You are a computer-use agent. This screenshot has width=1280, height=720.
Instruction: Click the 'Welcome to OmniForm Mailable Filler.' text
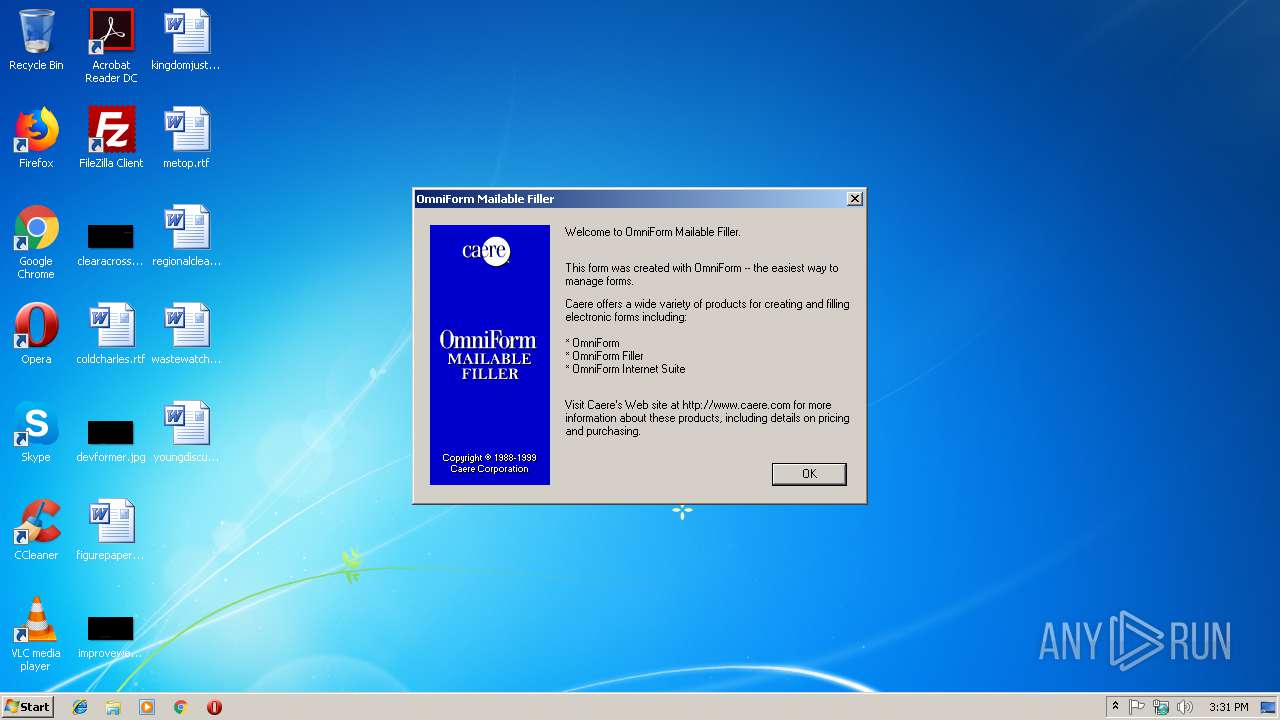pos(653,232)
